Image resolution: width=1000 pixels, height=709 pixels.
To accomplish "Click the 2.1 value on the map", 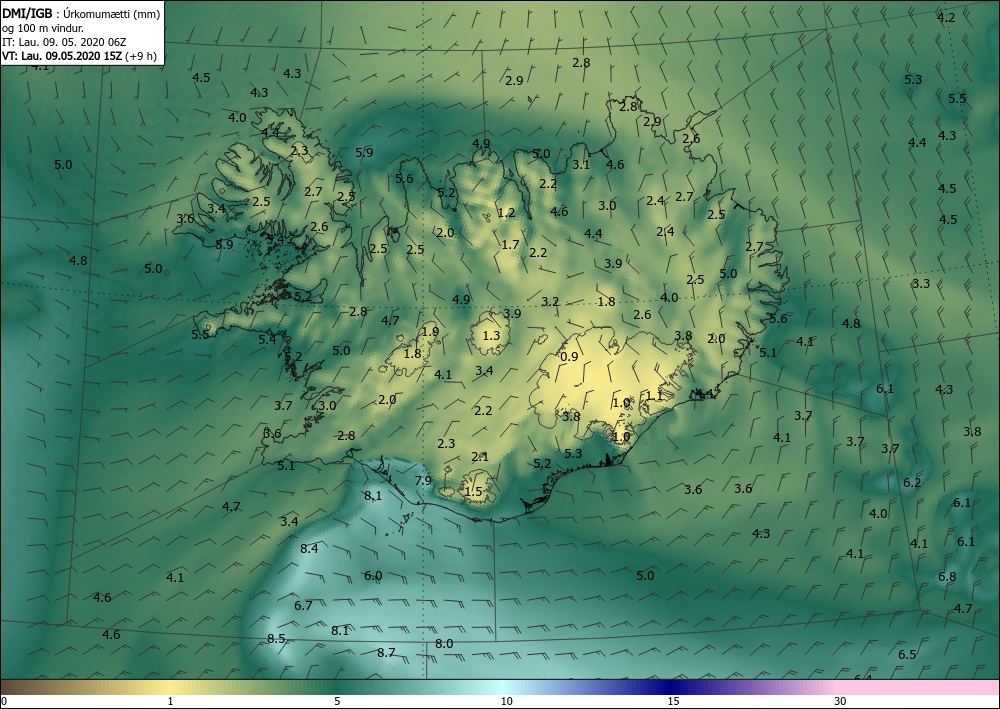I will [x=480, y=457].
